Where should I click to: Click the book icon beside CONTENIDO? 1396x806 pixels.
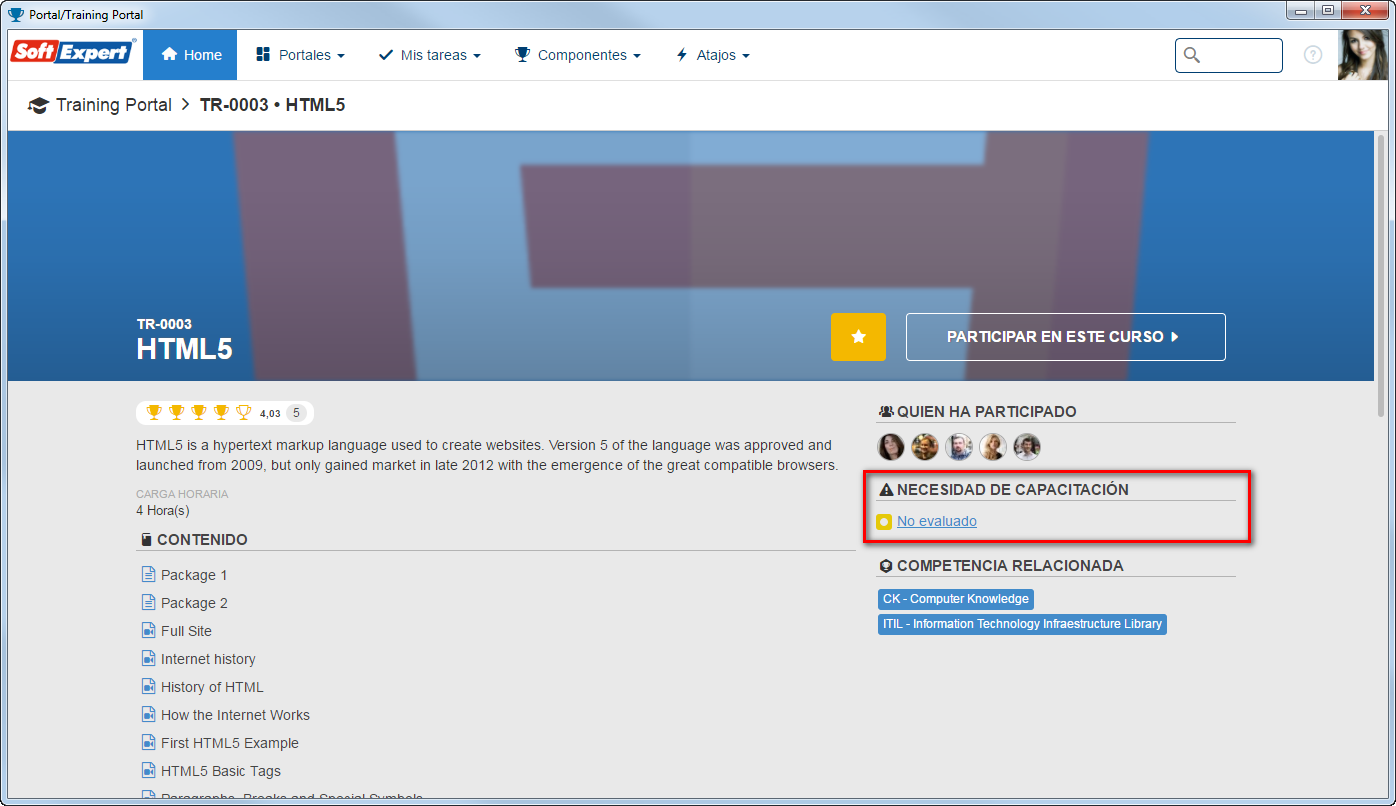click(146, 540)
